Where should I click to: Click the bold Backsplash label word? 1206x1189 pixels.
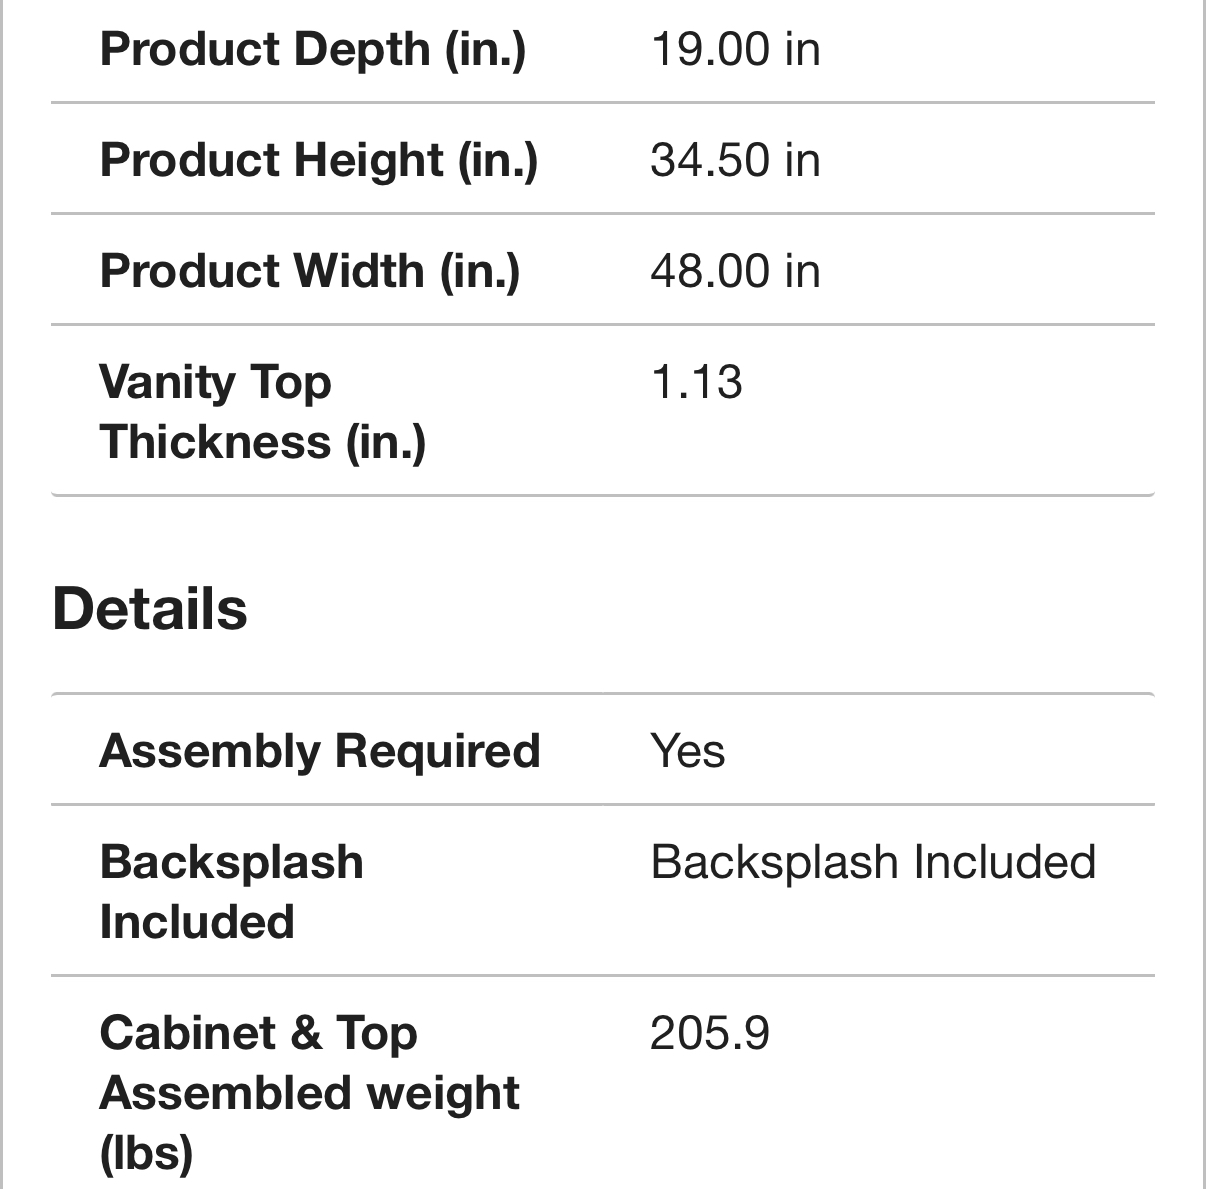coord(231,863)
